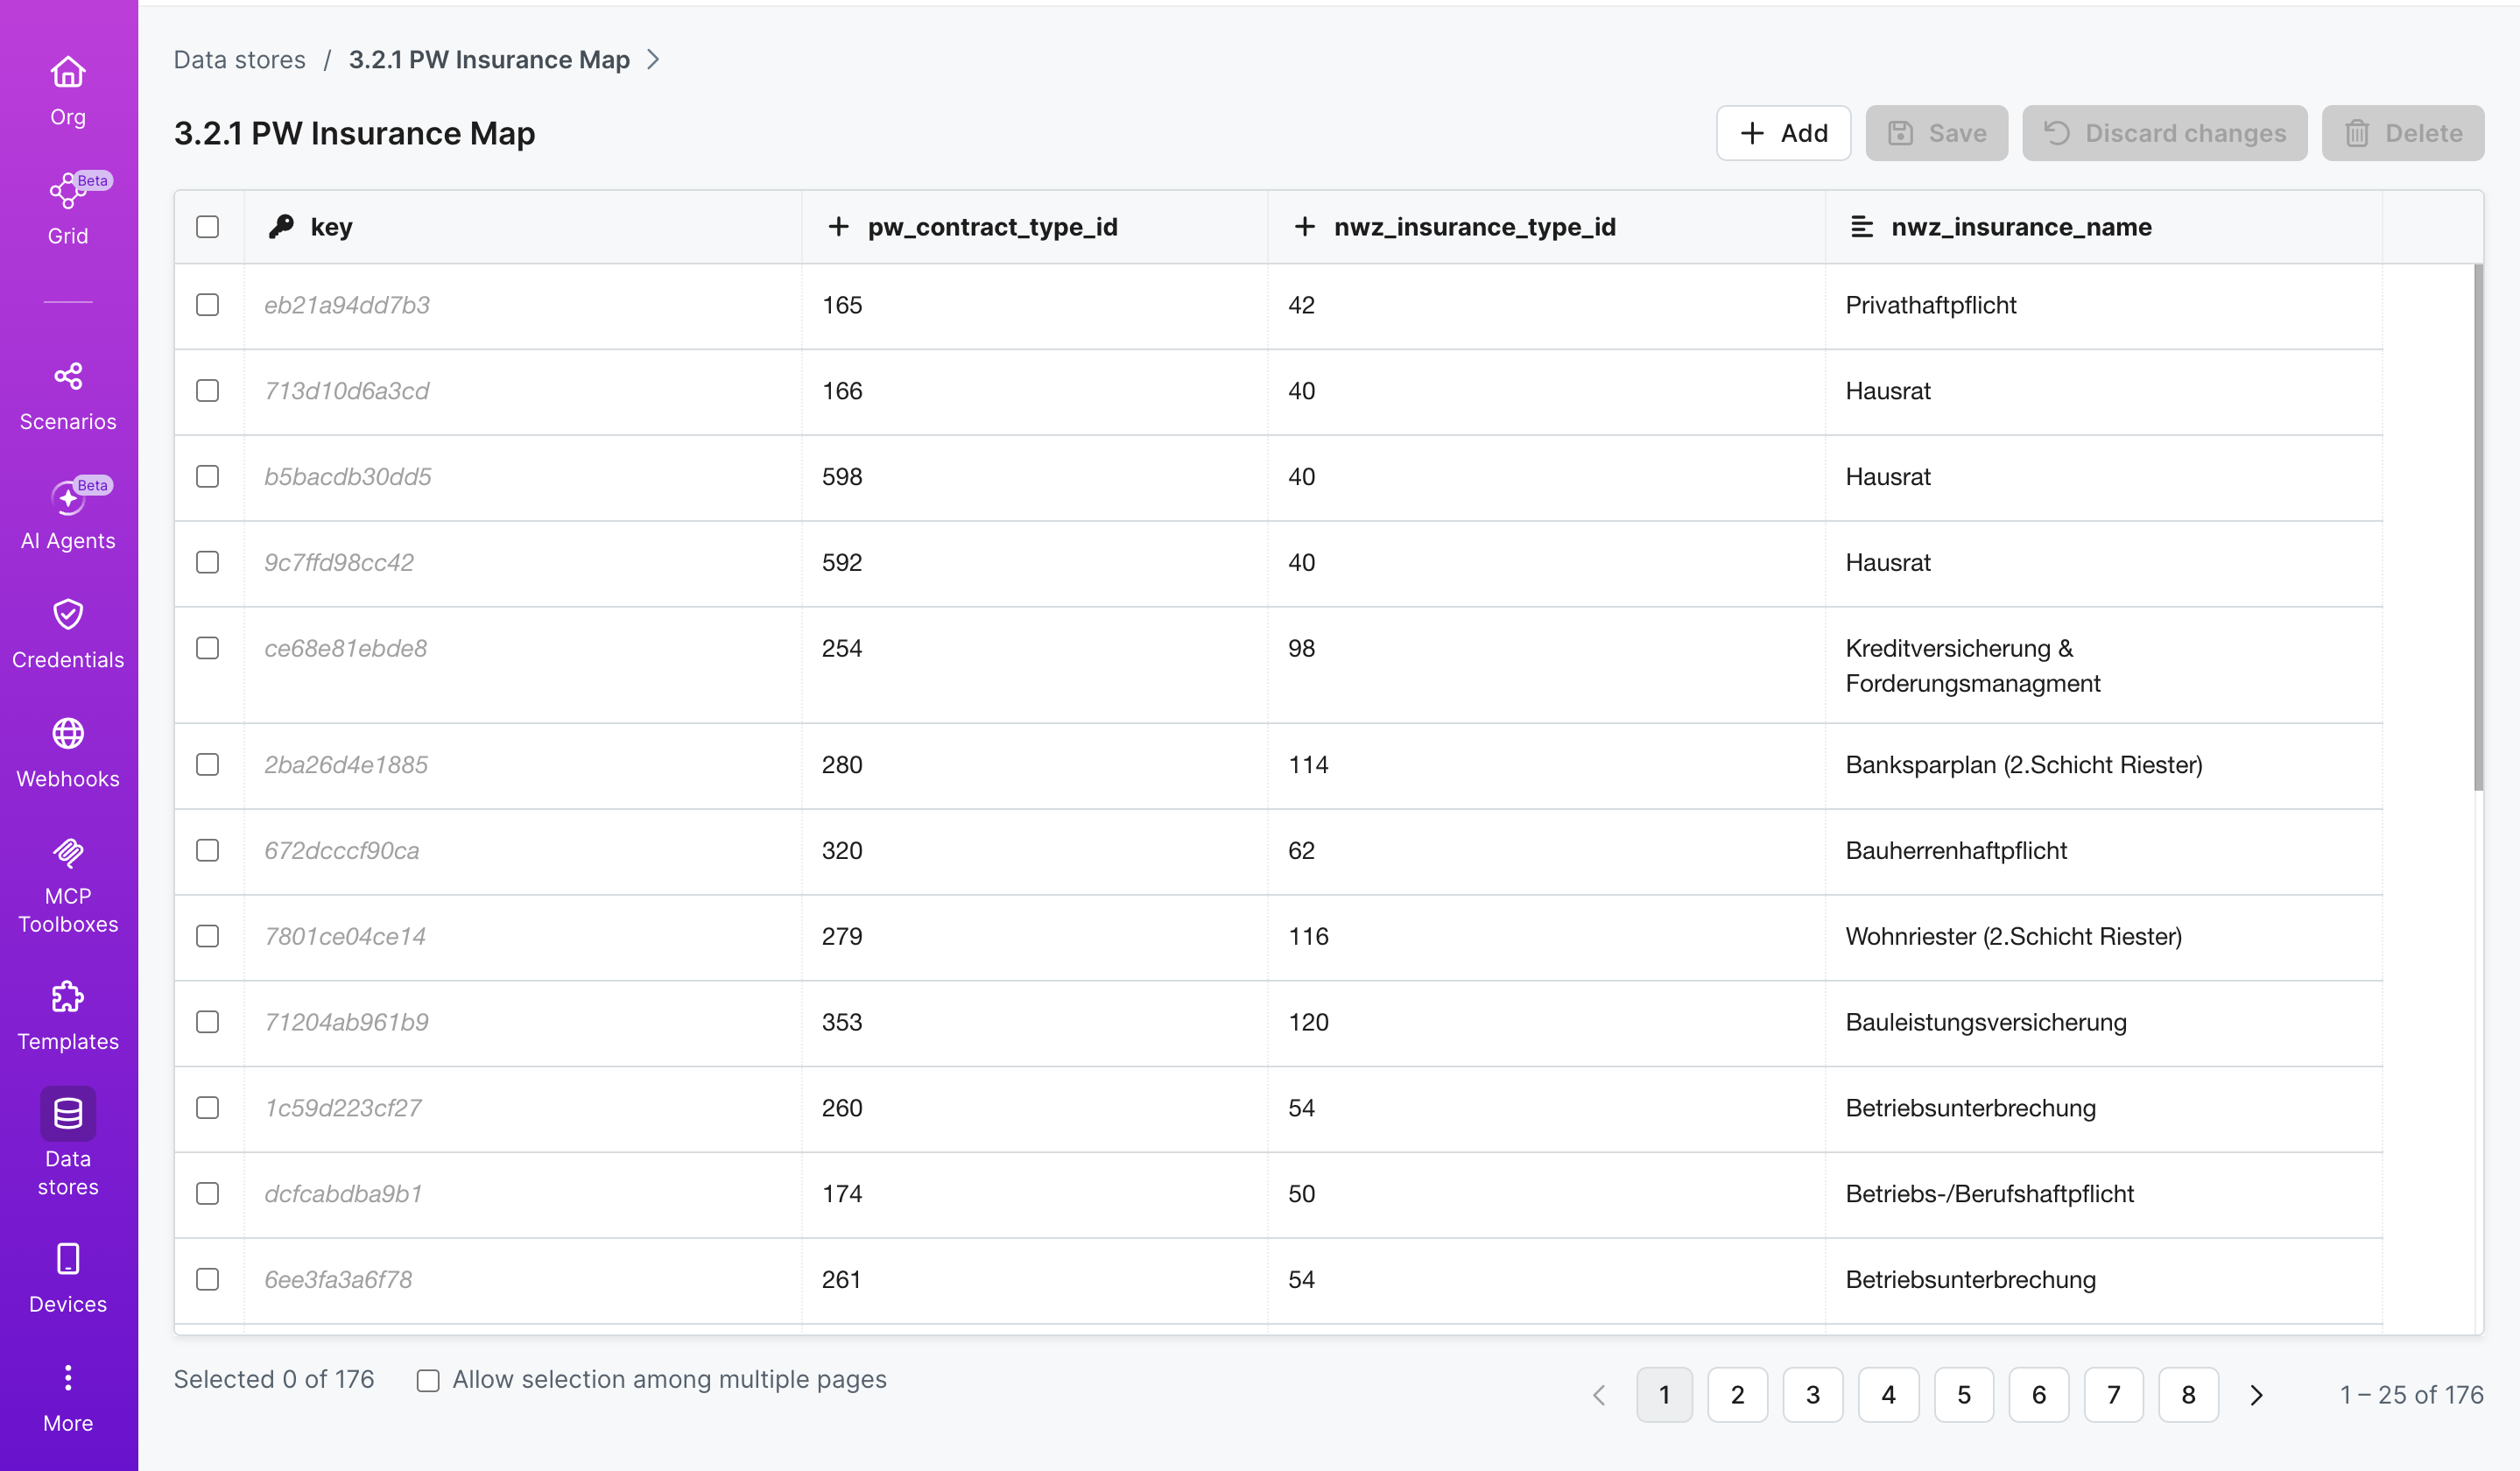The height and width of the screenshot is (1471, 2520).
Task: Open the Templates puzzle icon
Action: click(68, 997)
